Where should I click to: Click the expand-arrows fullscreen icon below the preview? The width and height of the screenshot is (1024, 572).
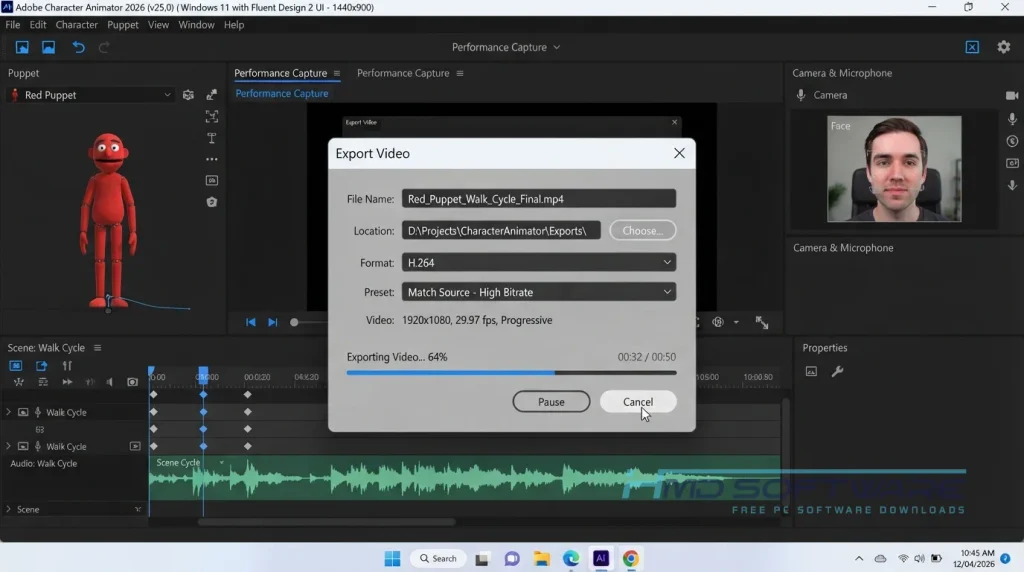(x=761, y=323)
